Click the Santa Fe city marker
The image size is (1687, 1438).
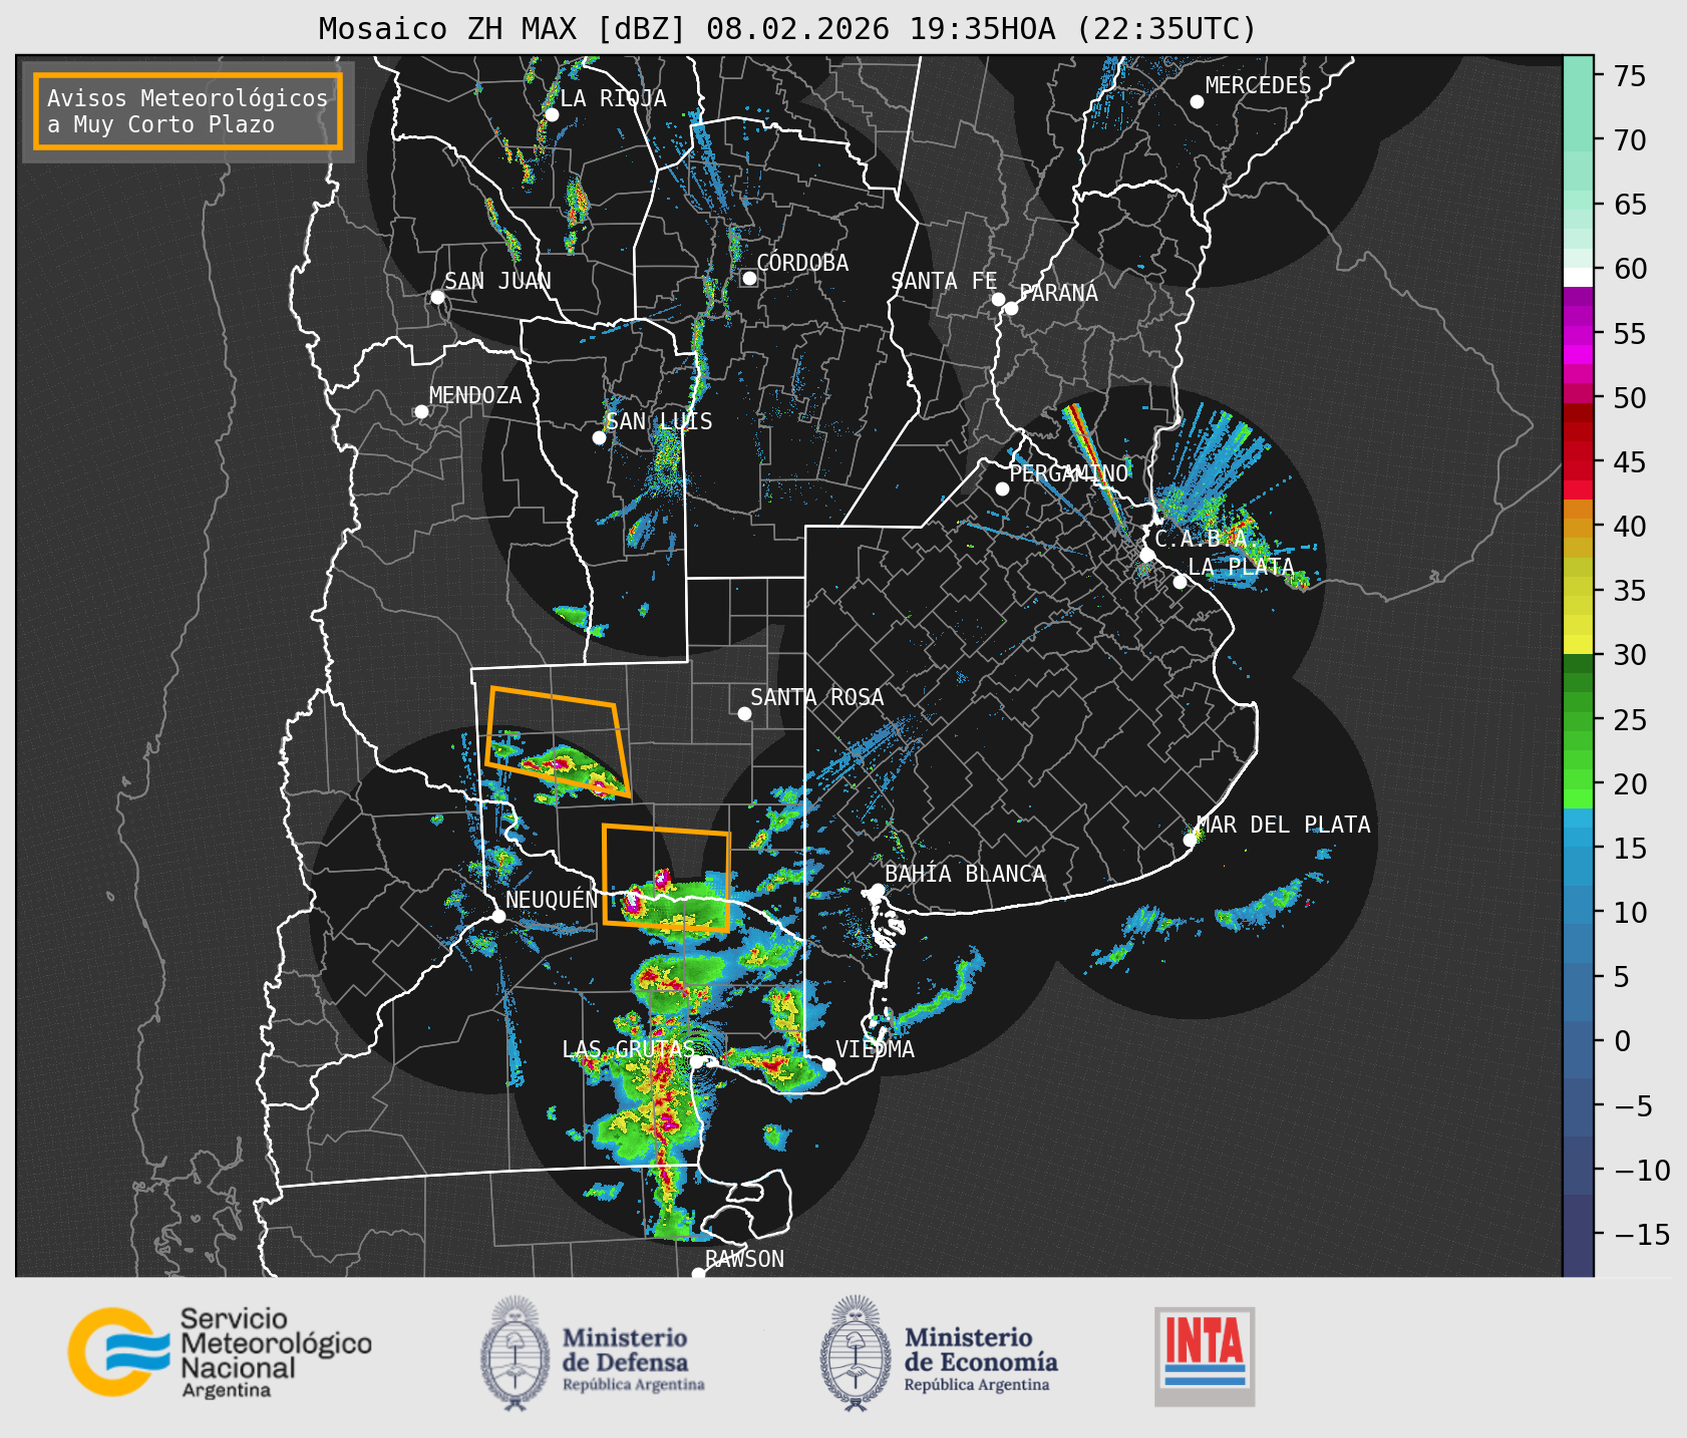pos(998,299)
